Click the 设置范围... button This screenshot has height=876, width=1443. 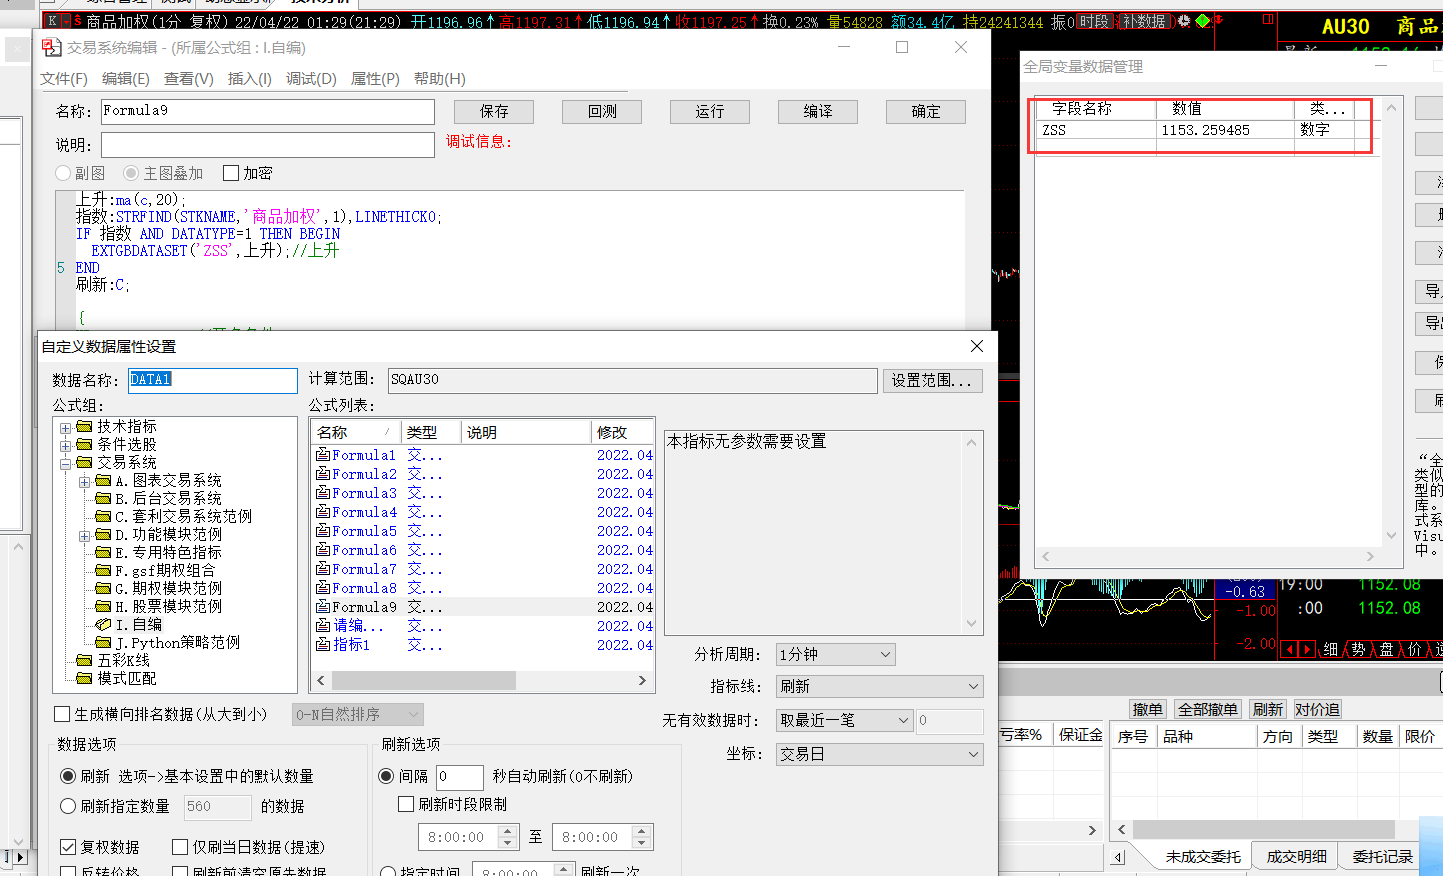click(933, 381)
